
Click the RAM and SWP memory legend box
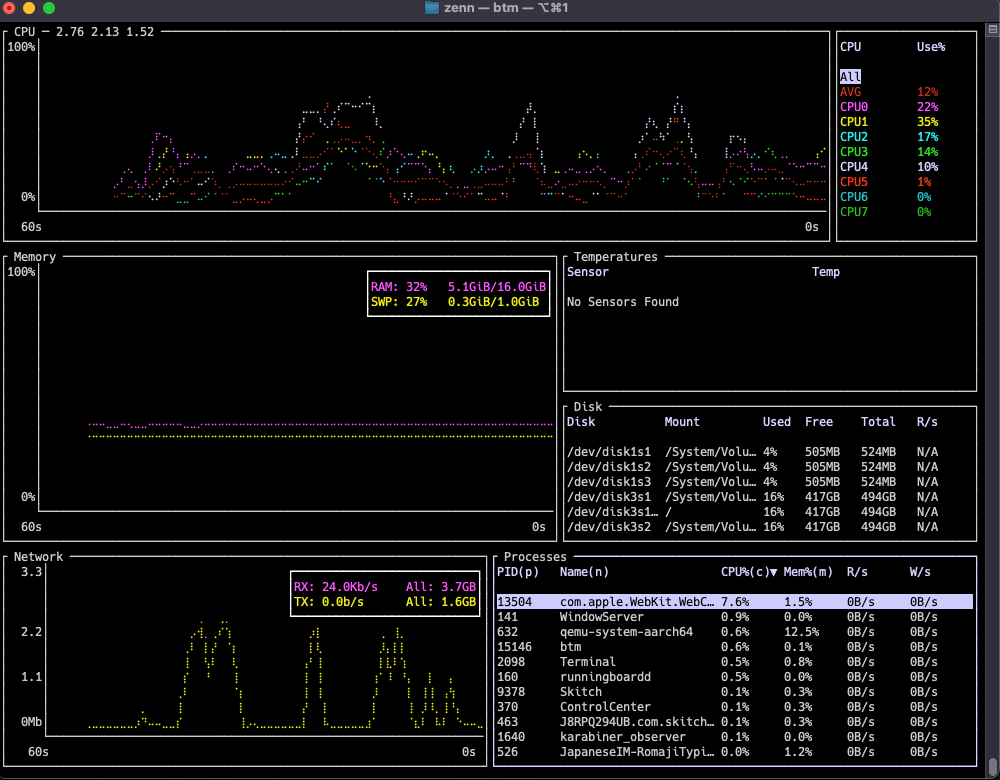[458, 294]
